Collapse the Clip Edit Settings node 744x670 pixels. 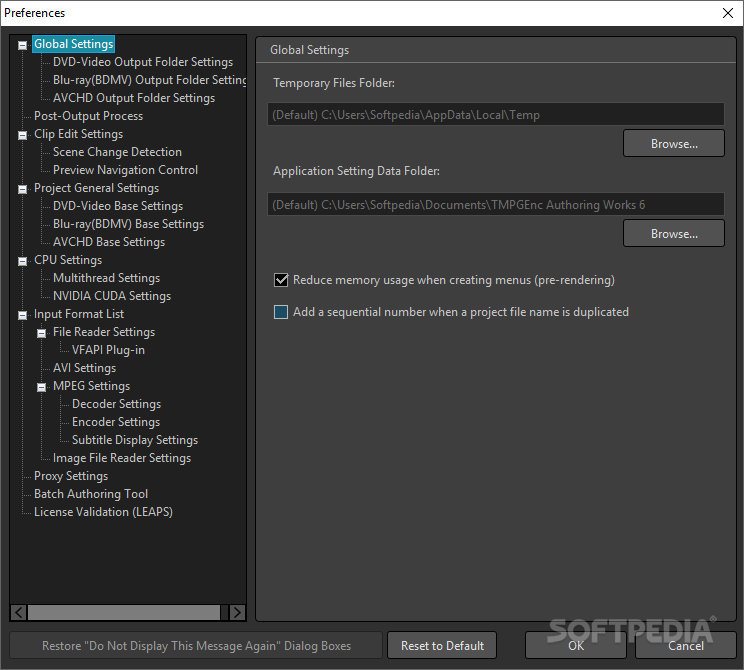click(22, 136)
